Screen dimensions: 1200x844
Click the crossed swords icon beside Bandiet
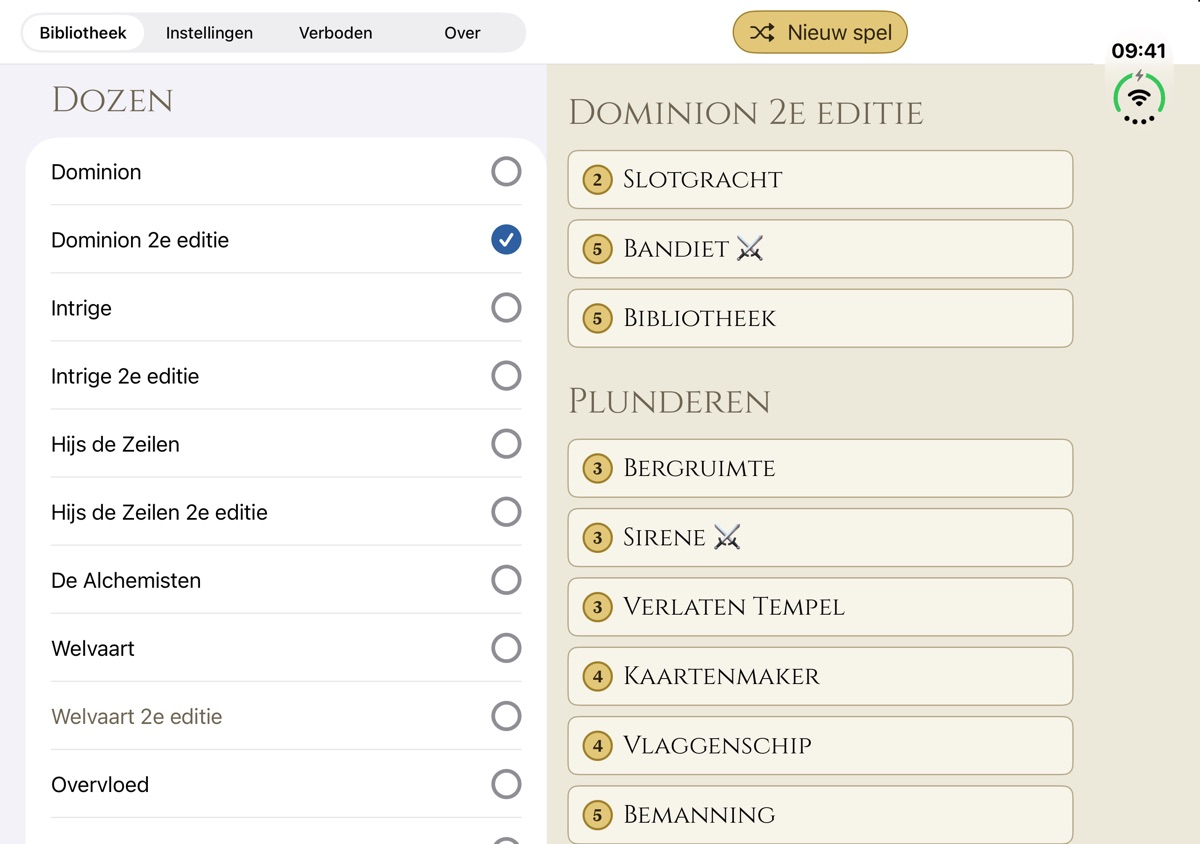pyautogui.click(x=750, y=249)
